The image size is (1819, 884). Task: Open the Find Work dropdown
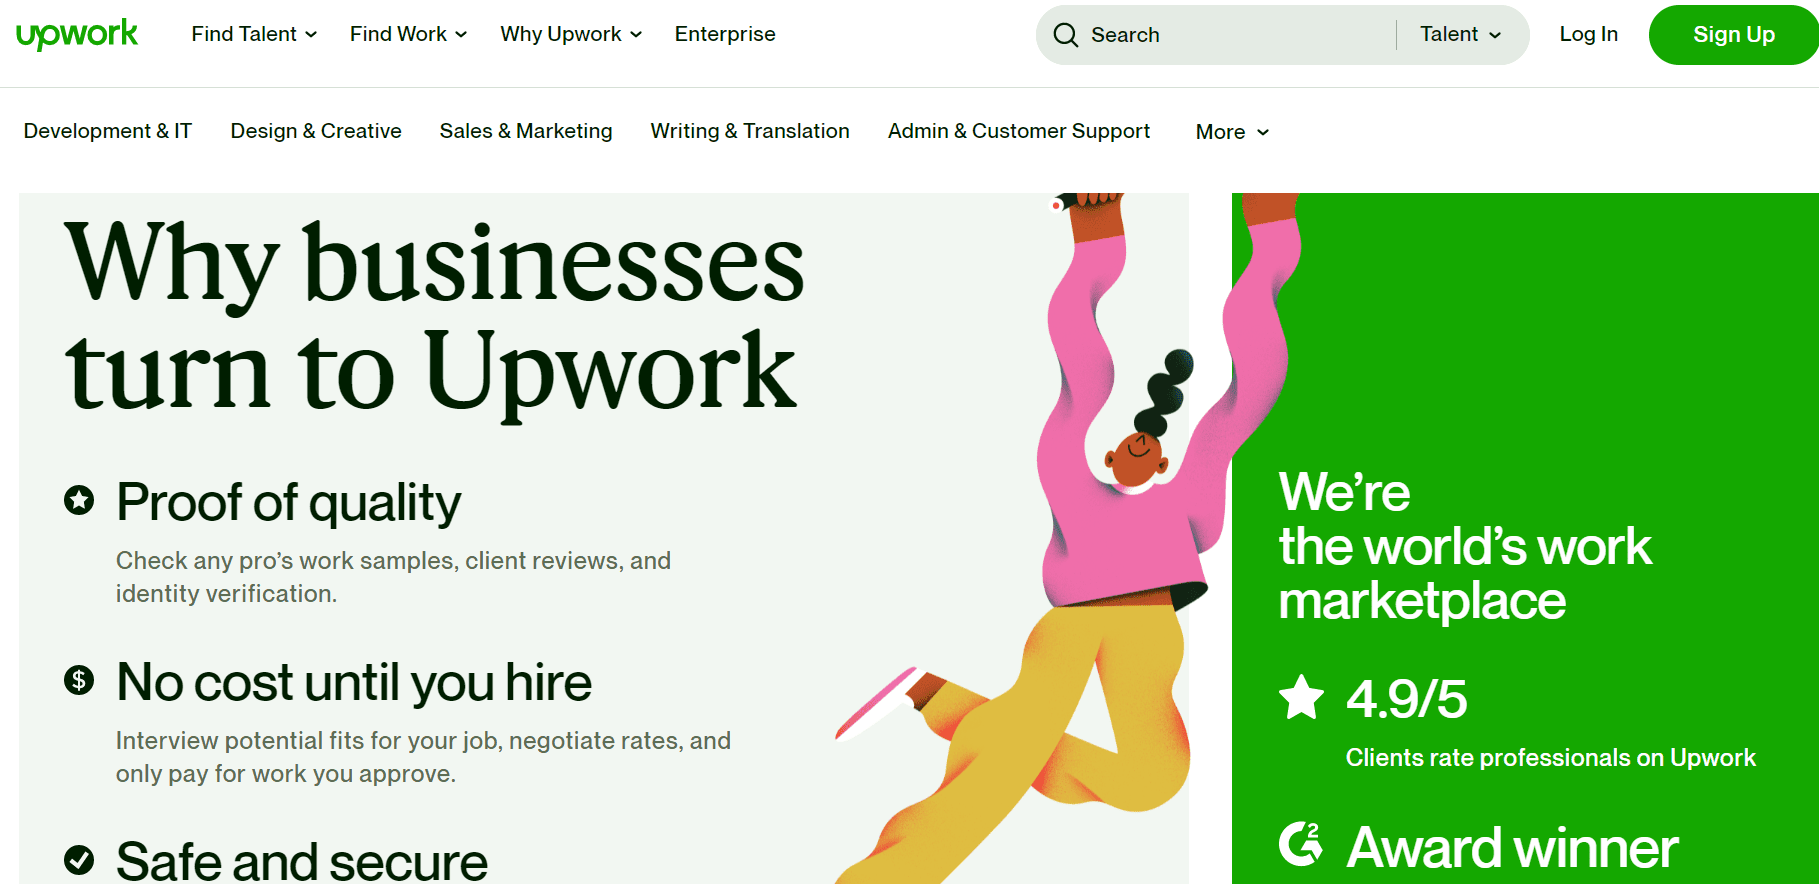[x=408, y=34]
